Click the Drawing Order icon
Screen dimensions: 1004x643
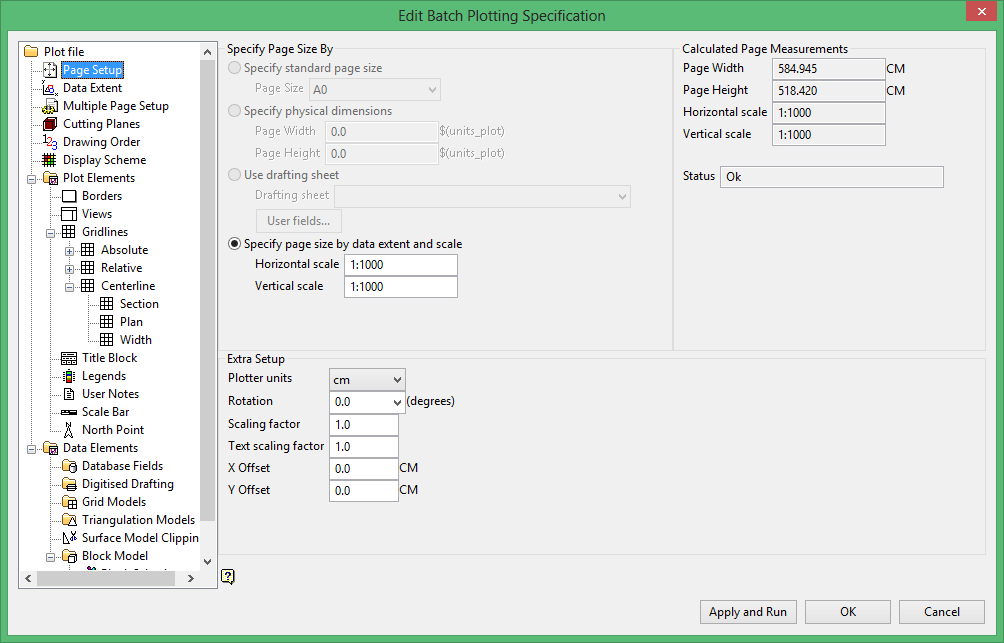tap(49, 142)
